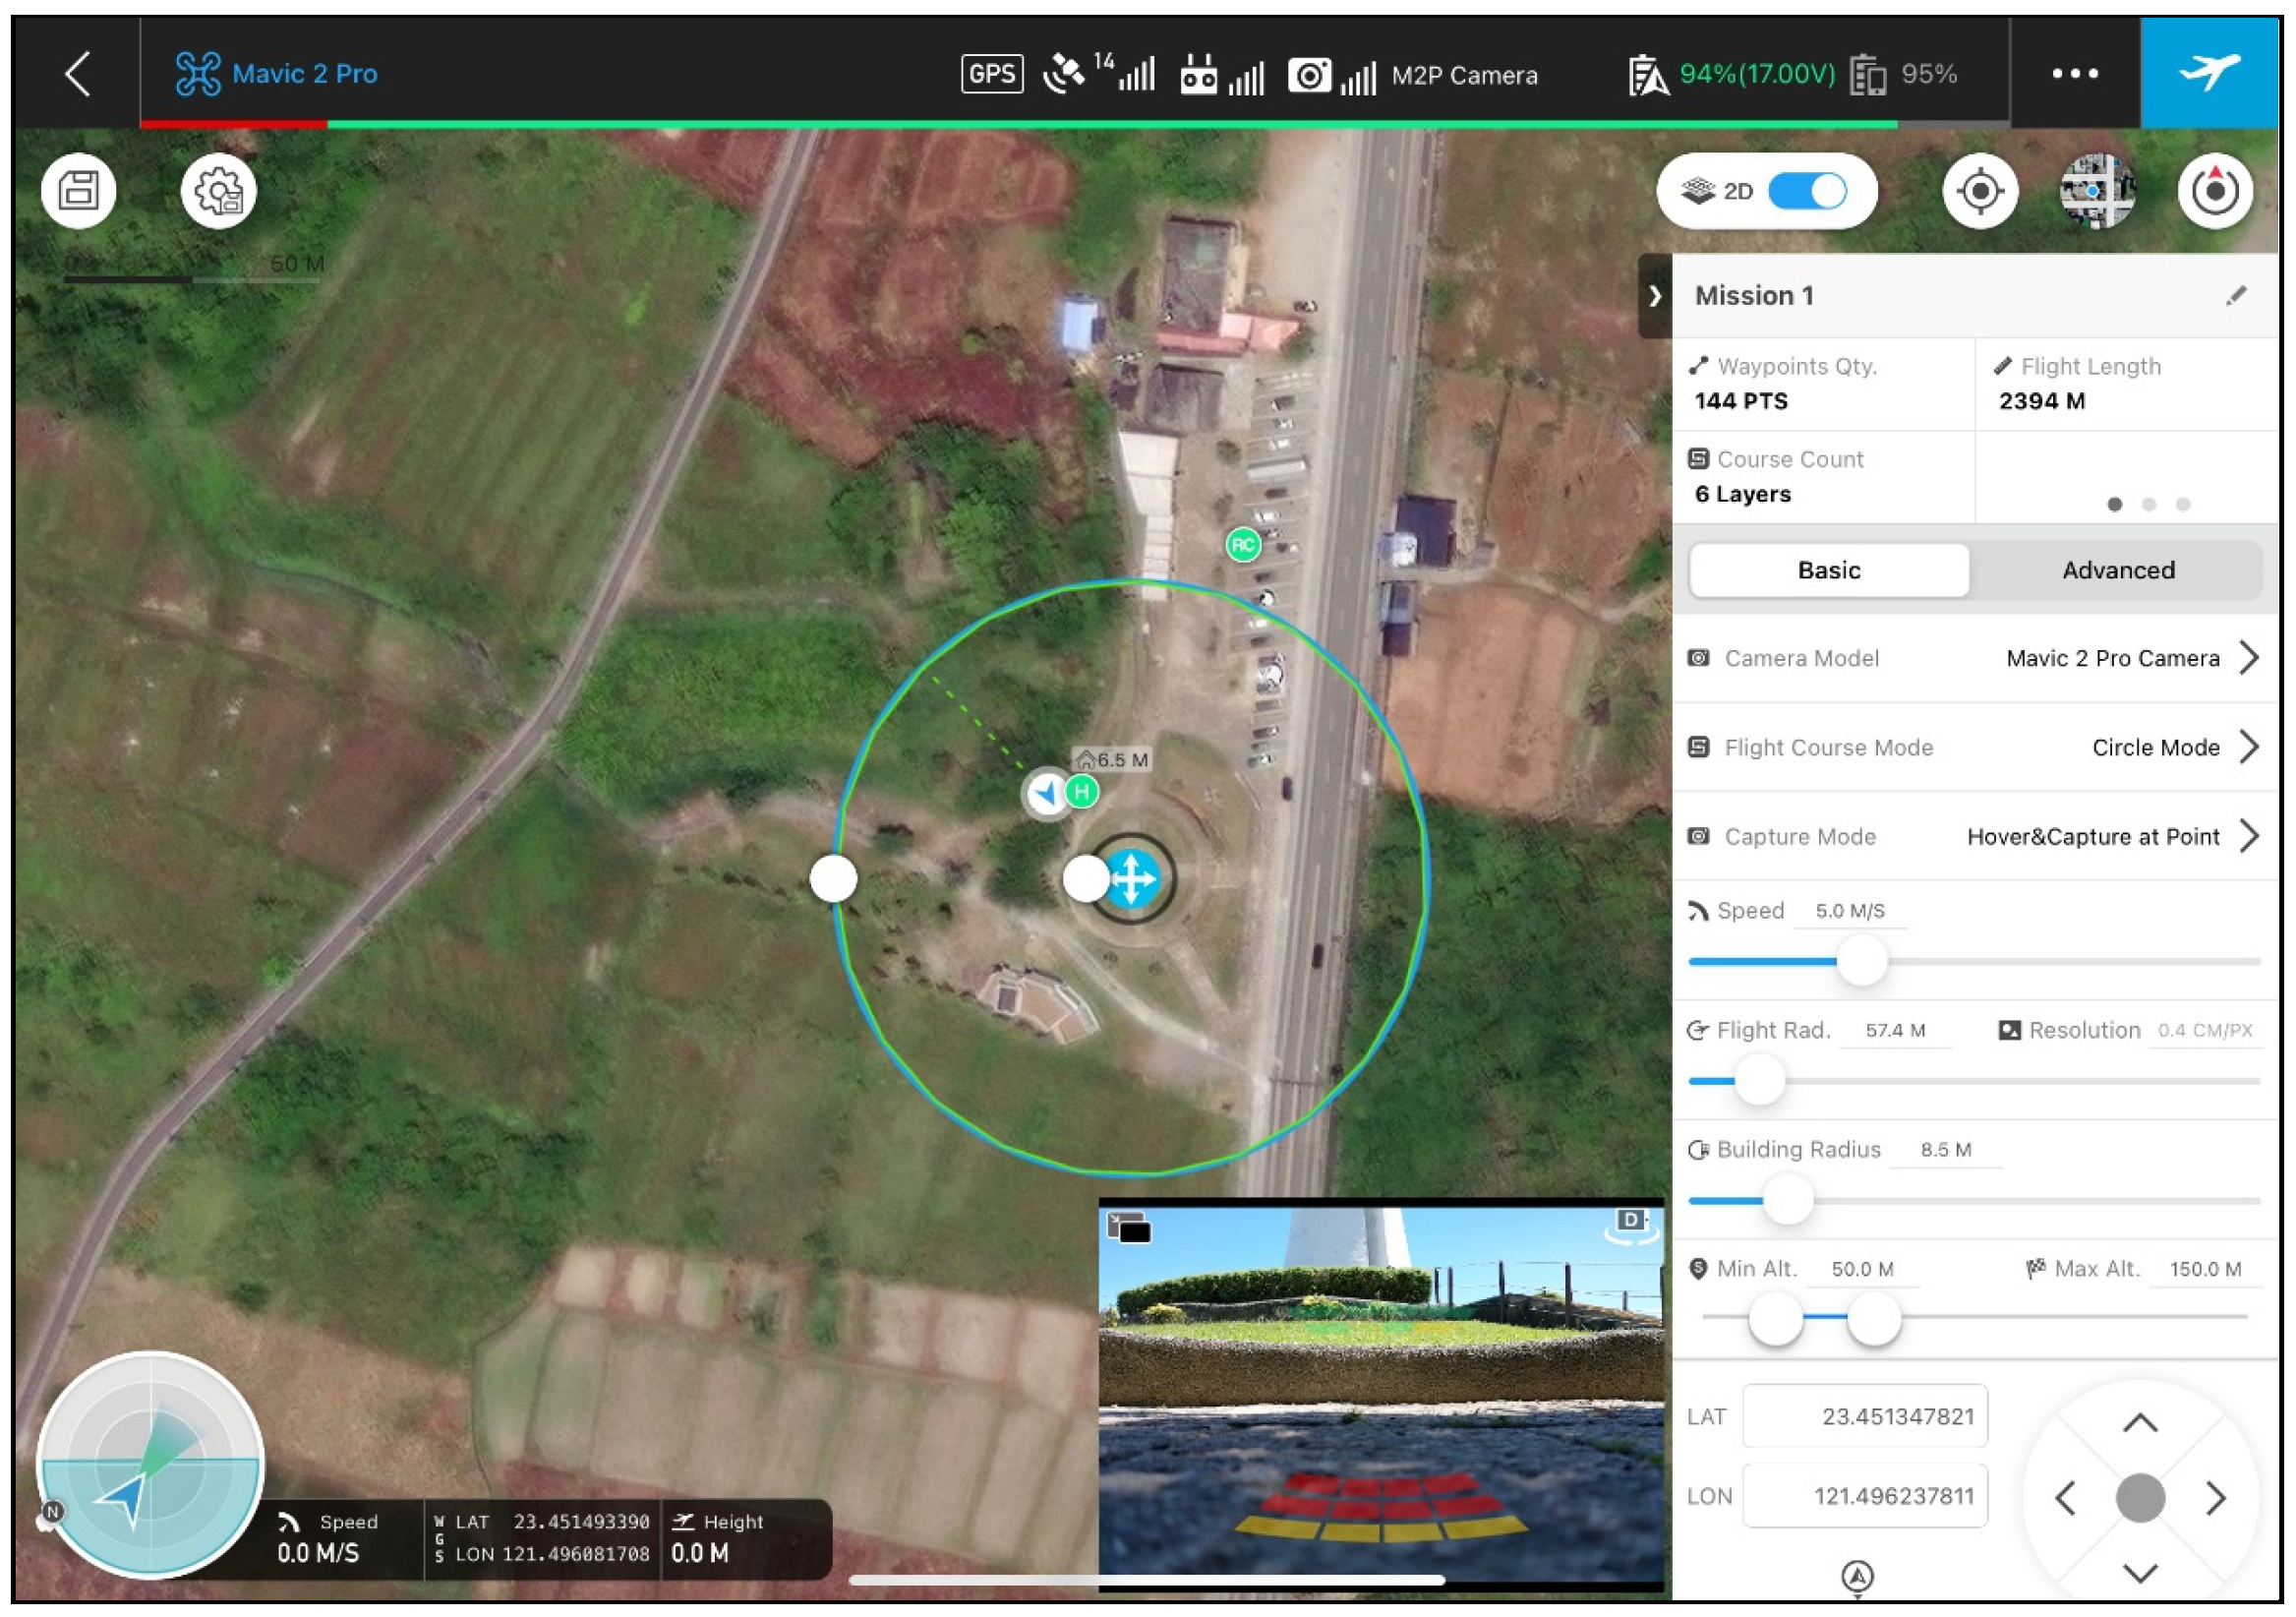The width and height of the screenshot is (2296, 1617).
Task: Edit Mission 1 name pencil icon
Action: 2235,296
